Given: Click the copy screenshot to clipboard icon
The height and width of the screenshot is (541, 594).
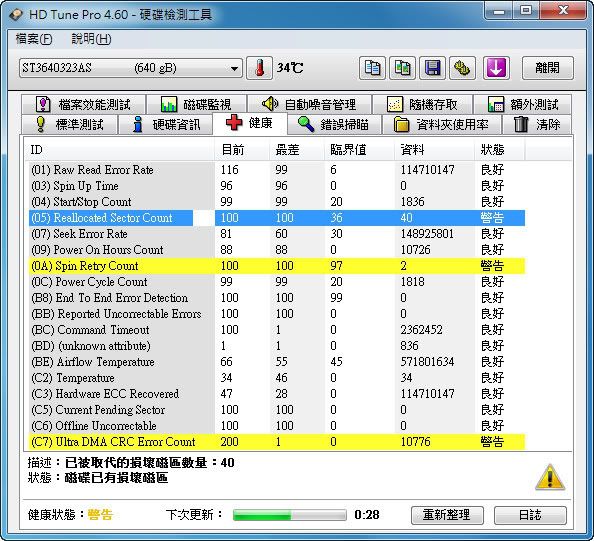Looking at the screenshot, I should (x=402, y=68).
